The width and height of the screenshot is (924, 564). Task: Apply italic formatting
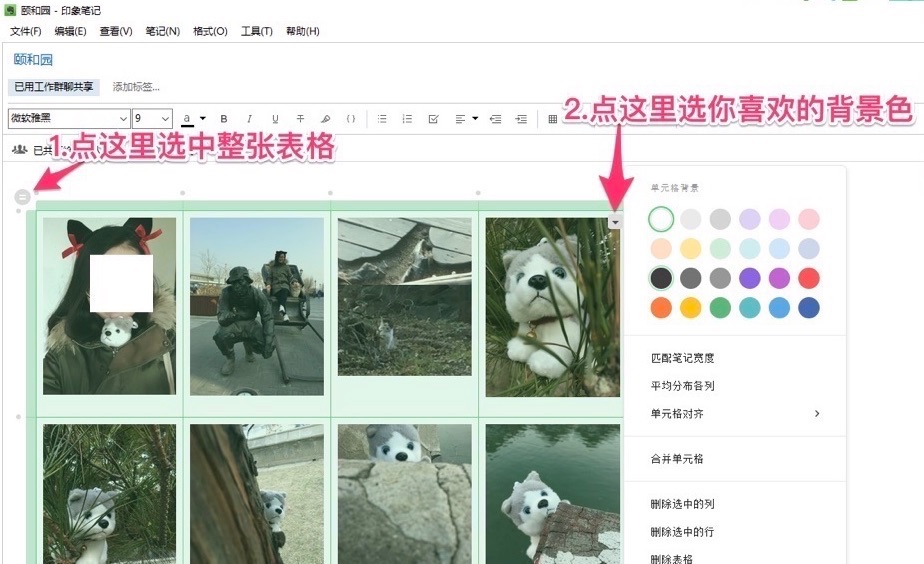pyautogui.click(x=249, y=119)
